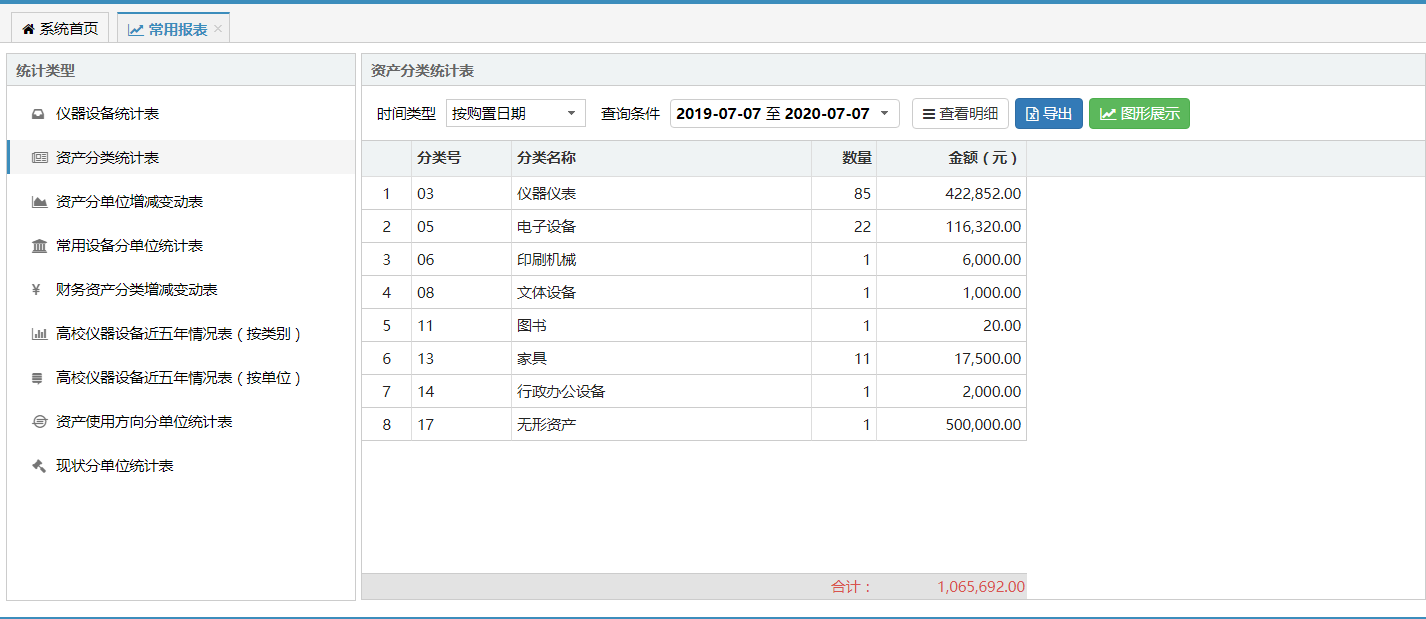Screen dimensions: 1426x619
Task: Switch to the 系统首页 tab
Action: [60, 29]
